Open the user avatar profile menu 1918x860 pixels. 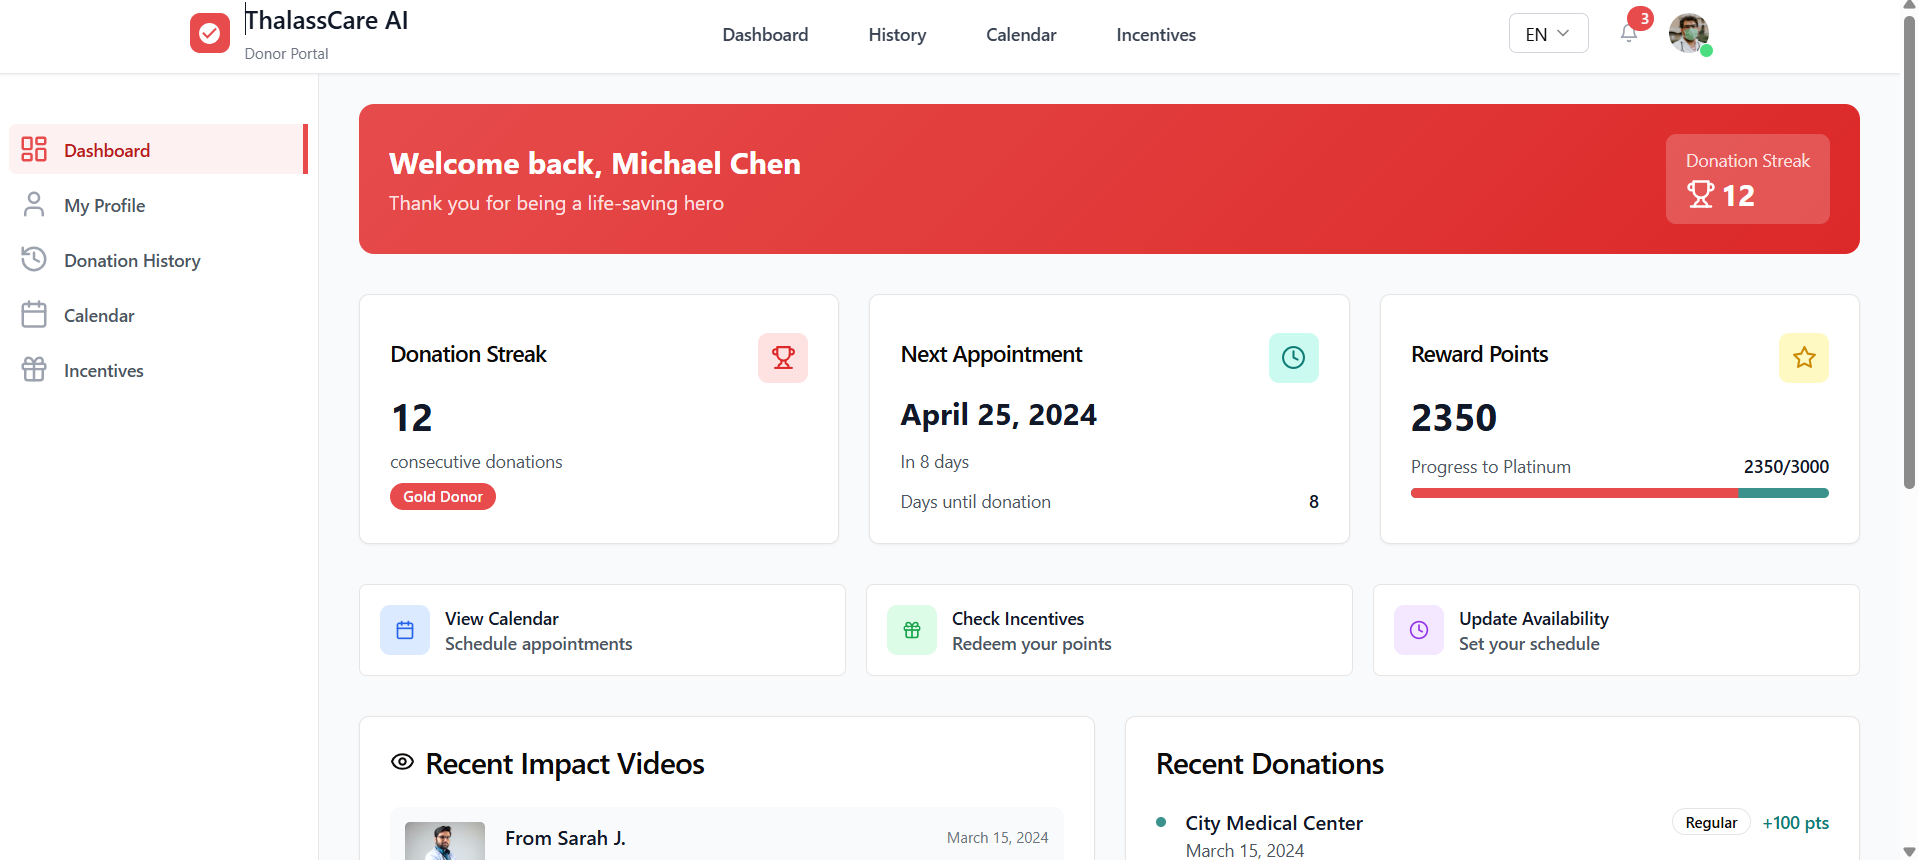(1689, 34)
